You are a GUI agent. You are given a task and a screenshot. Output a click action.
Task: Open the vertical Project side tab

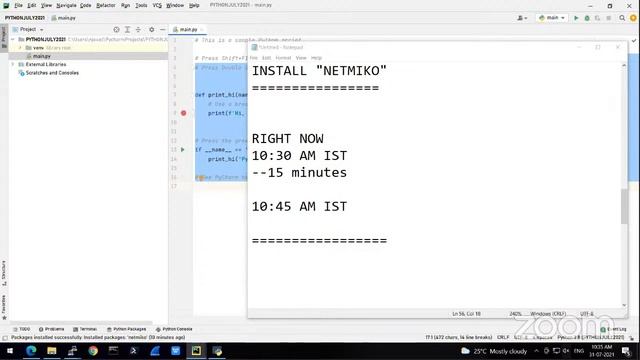tap(4, 37)
